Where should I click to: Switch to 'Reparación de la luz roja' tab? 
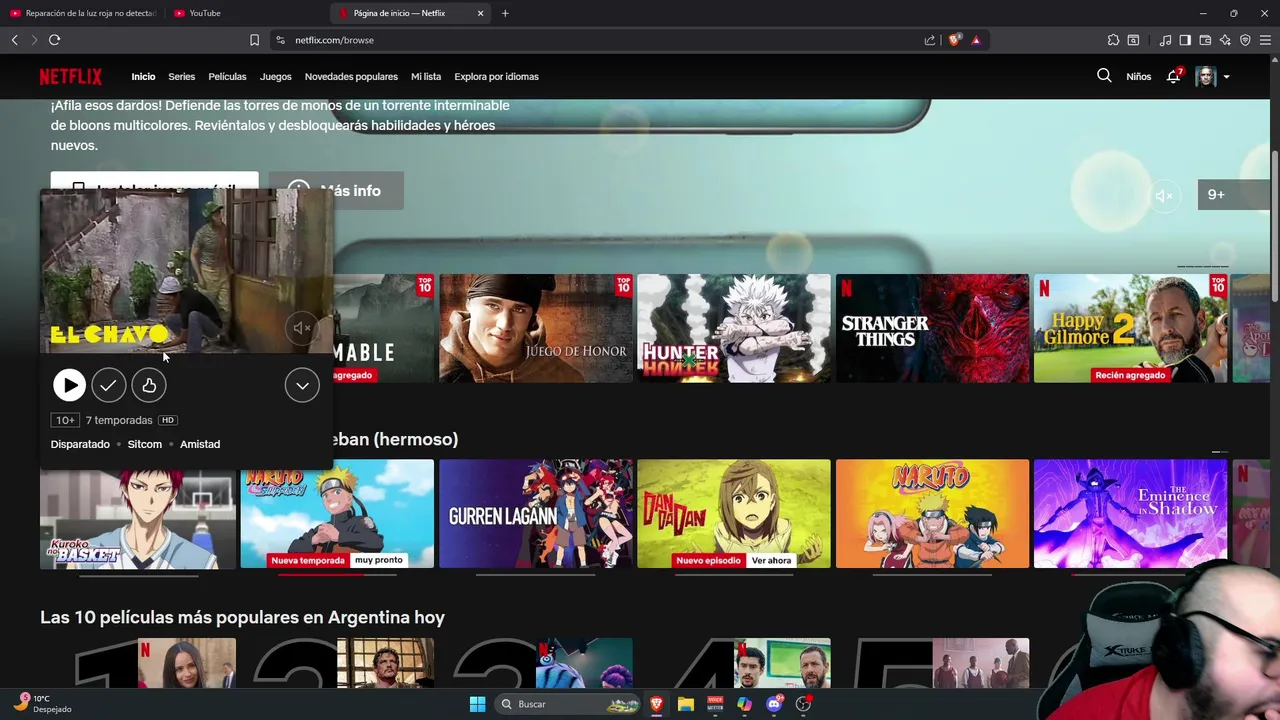click(x=82, y=13)
